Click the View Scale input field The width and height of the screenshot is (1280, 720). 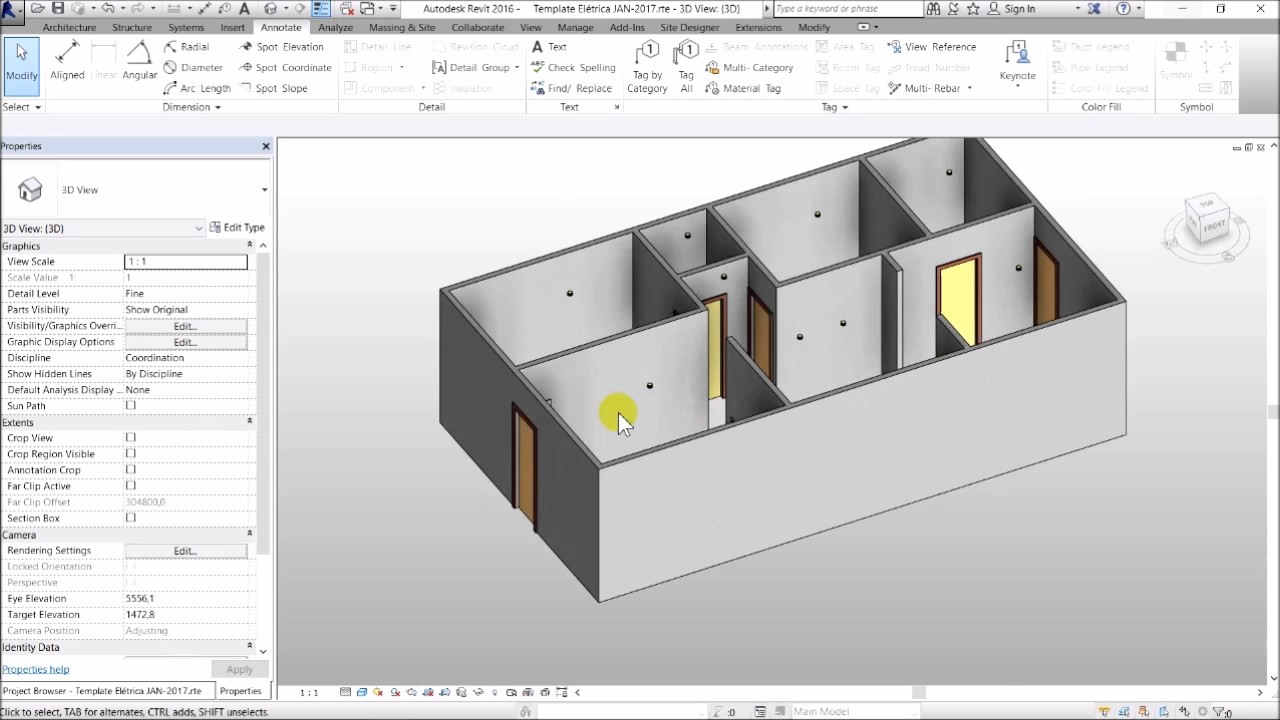click(185, 261)
